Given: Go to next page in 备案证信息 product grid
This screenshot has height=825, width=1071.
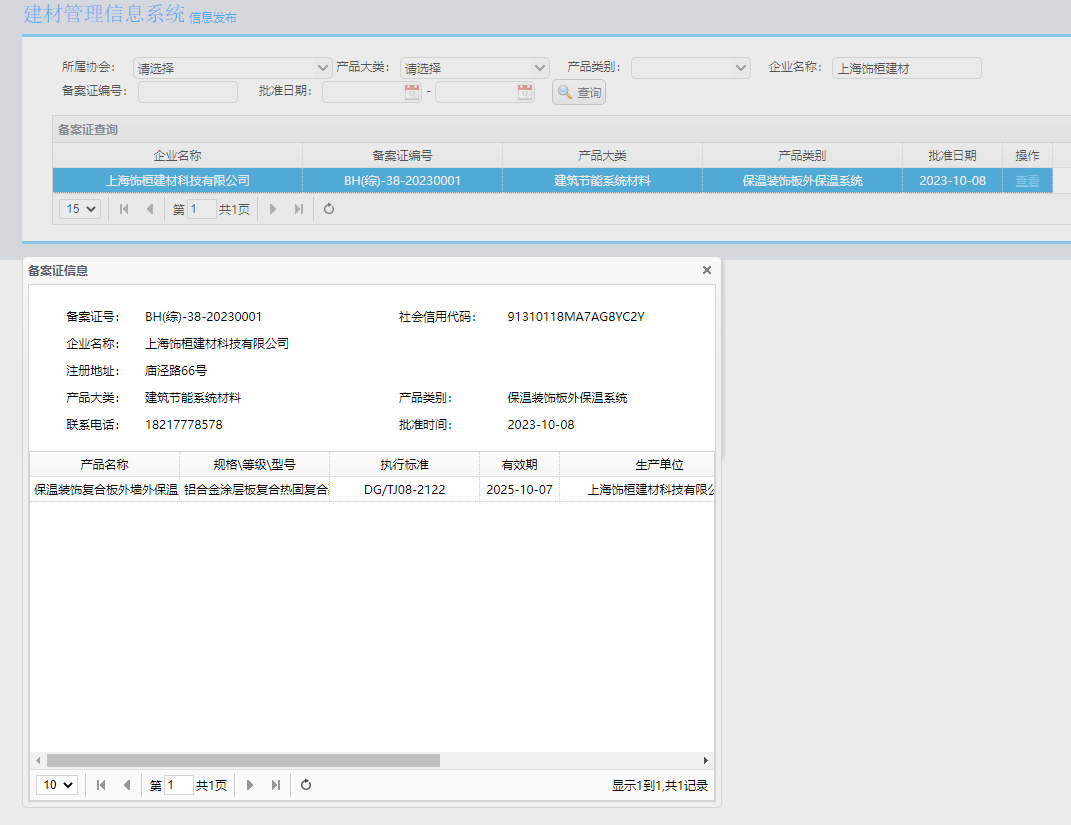Looking at the screenshot, I should point(249,785).
